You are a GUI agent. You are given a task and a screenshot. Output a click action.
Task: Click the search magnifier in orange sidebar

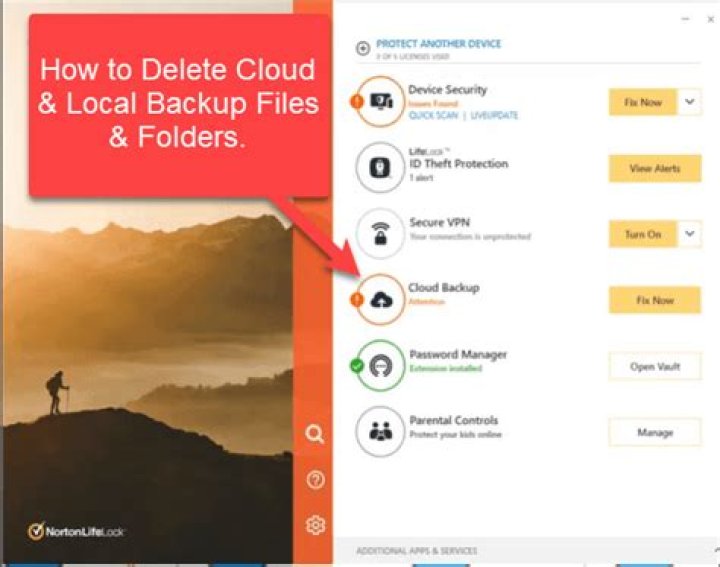tap(315, 433)
